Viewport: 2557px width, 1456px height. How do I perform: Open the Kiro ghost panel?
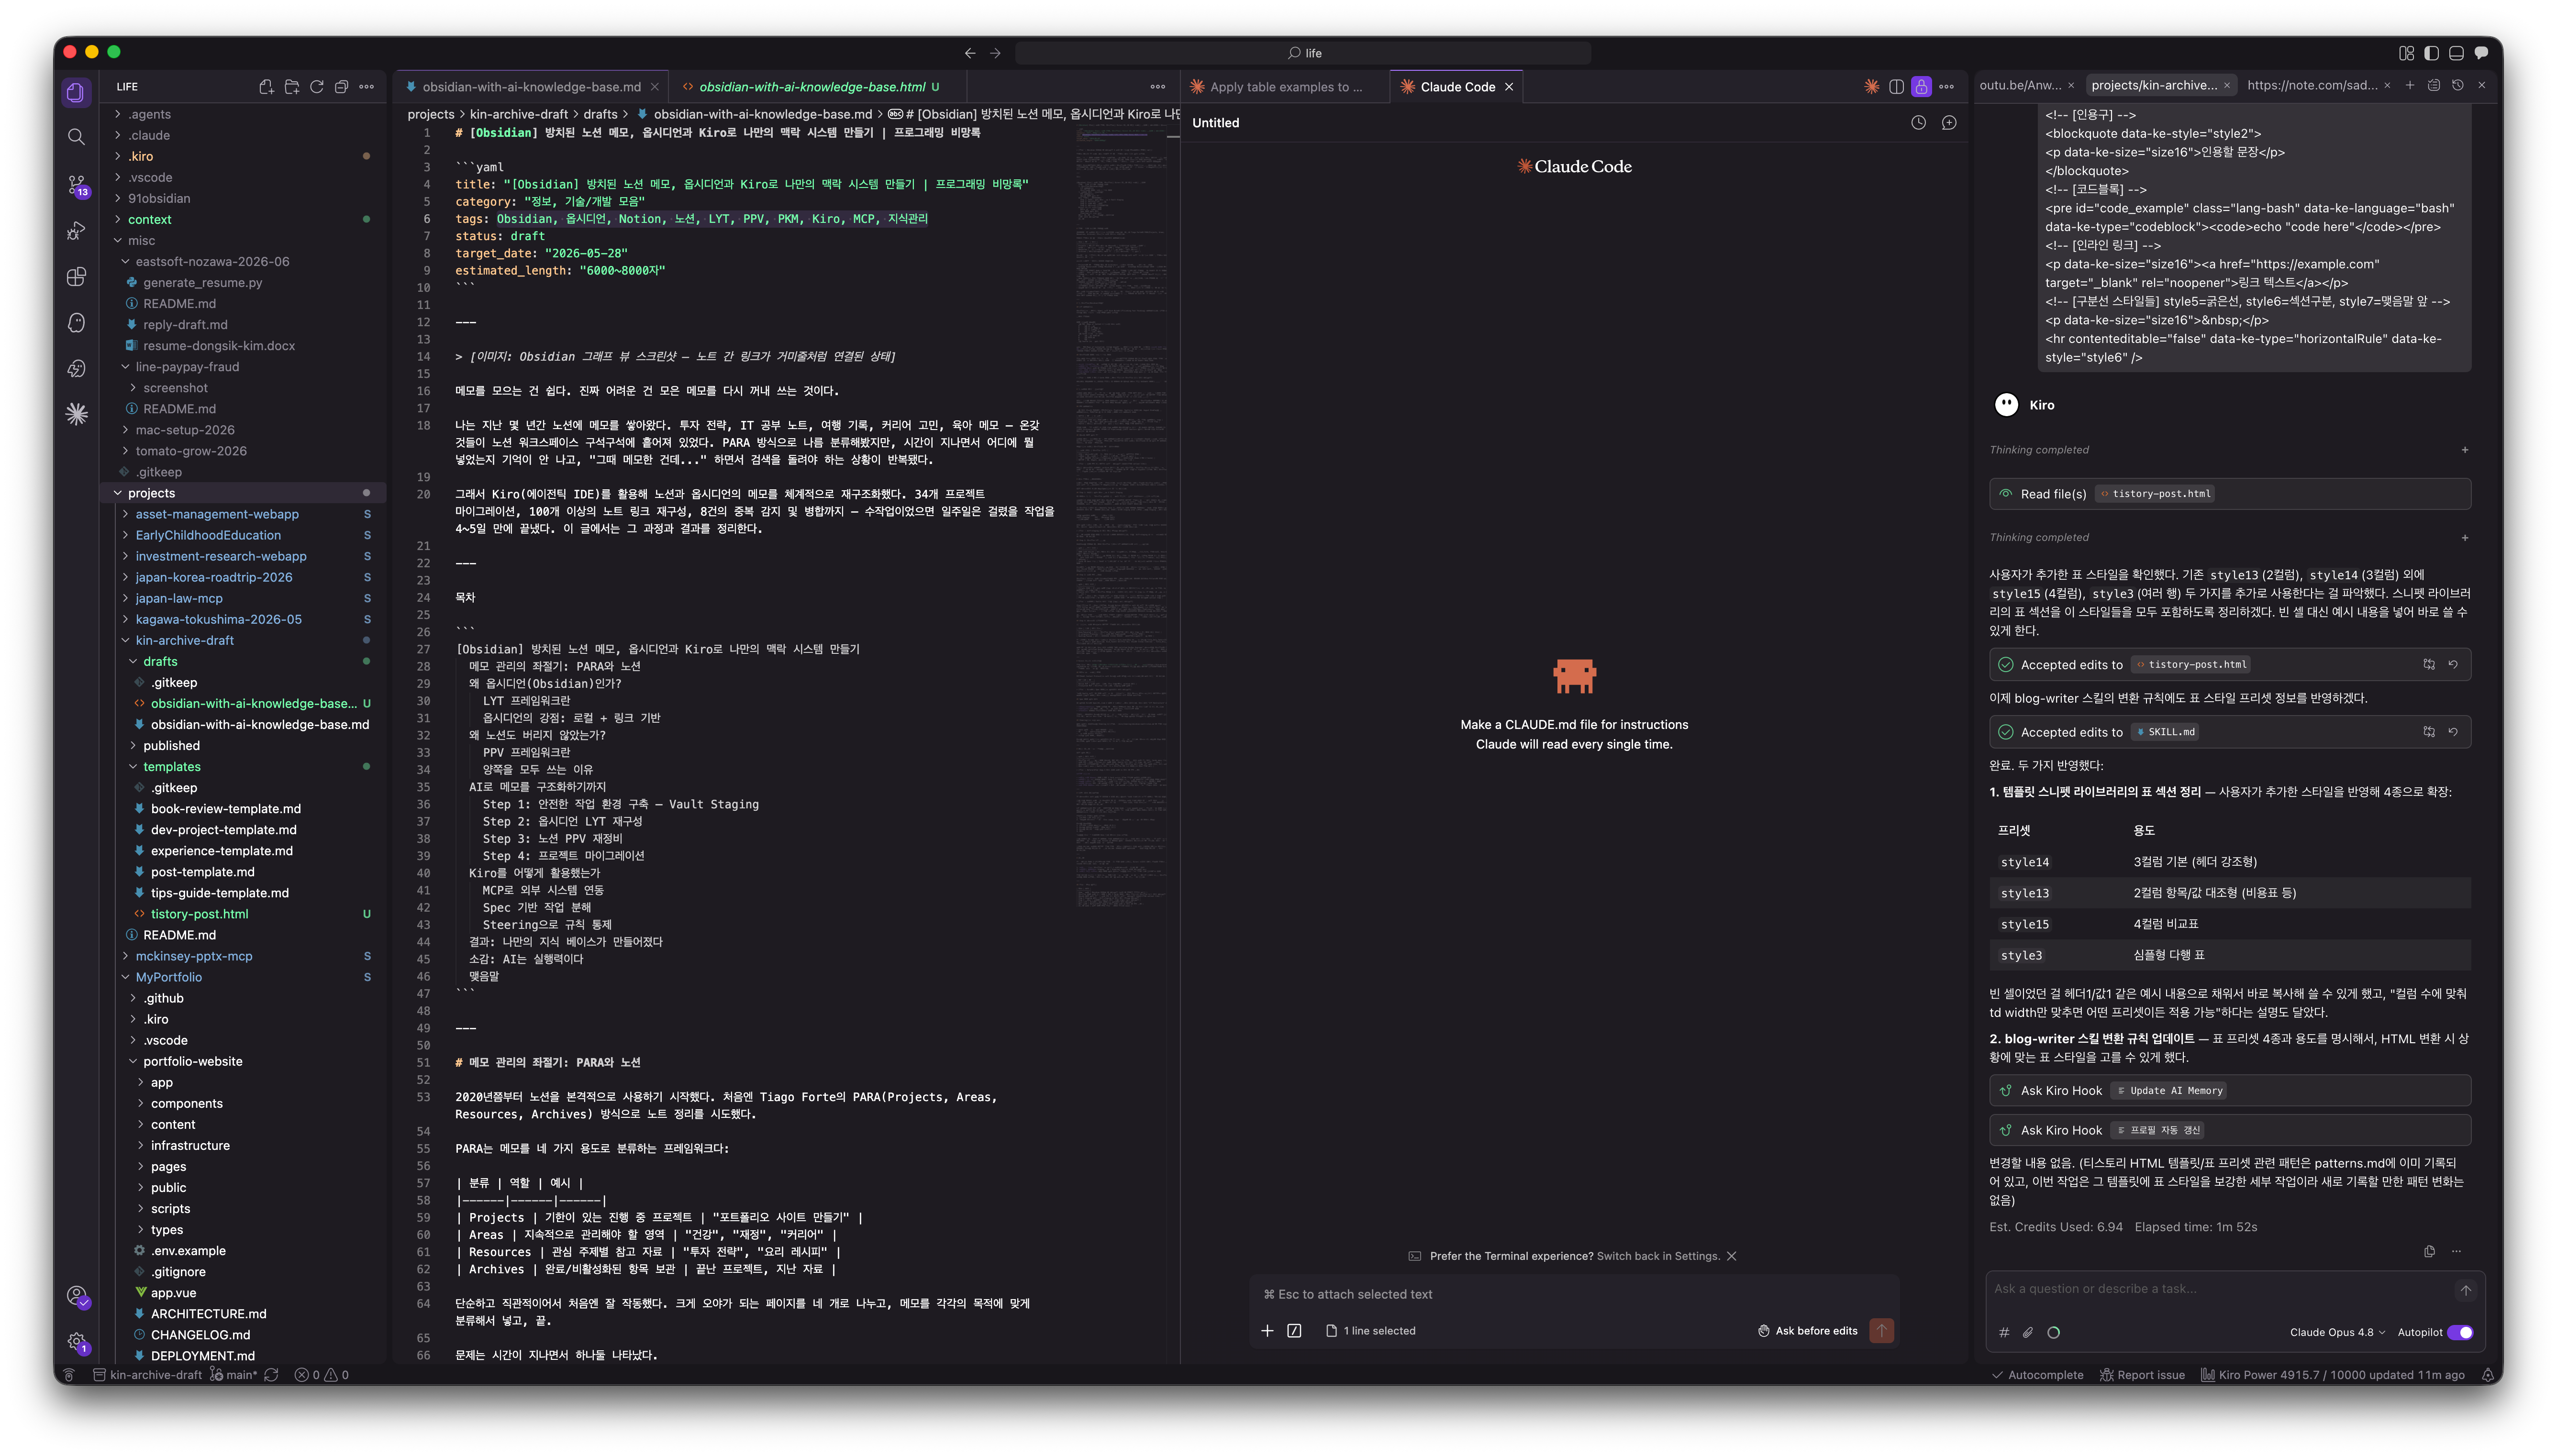tap(76, 323)
